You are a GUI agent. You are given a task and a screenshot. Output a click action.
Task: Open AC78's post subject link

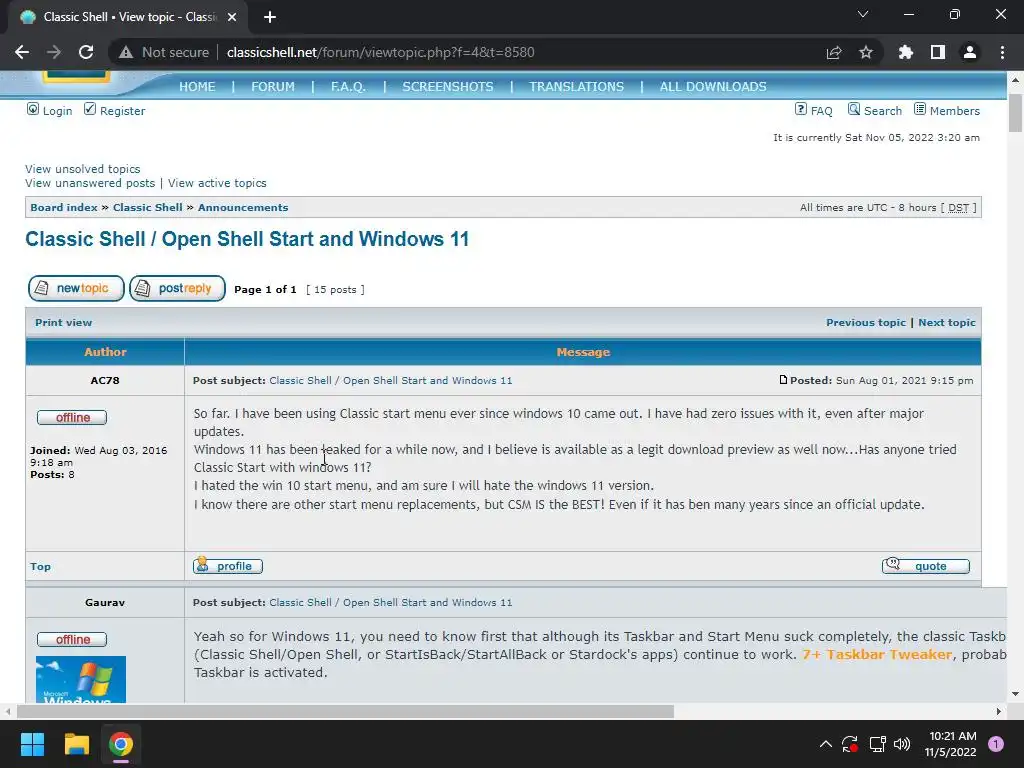[391, 380]
